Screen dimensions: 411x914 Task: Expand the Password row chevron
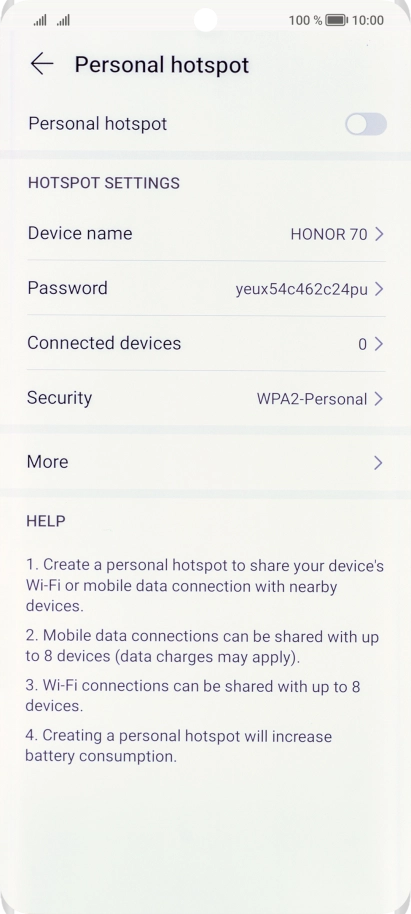(379, 289)
